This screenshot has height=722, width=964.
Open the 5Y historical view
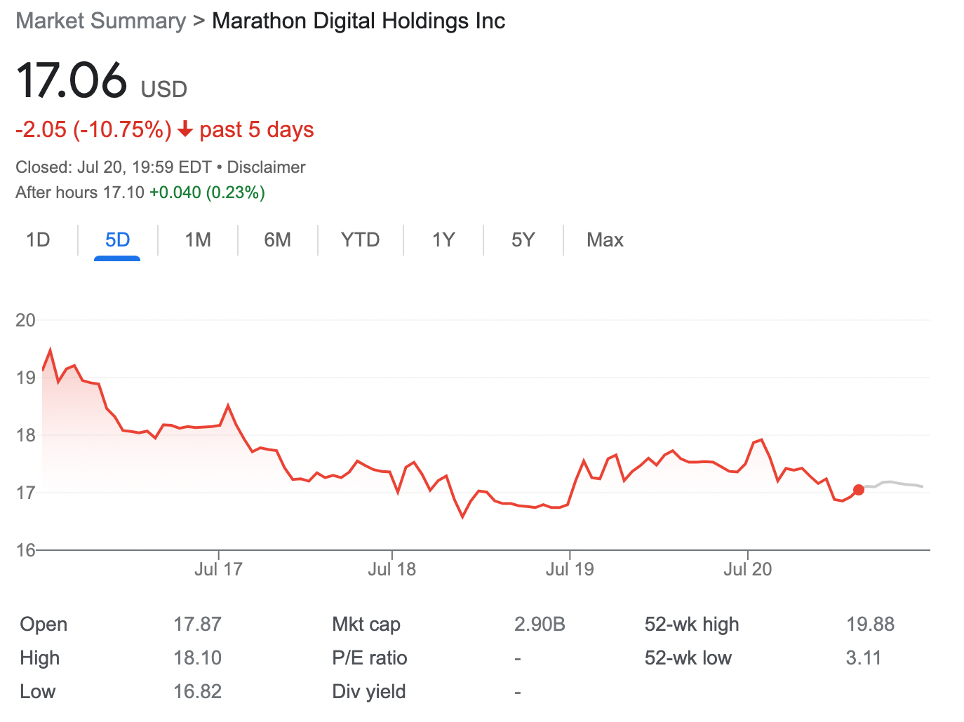tap(522, 240)
